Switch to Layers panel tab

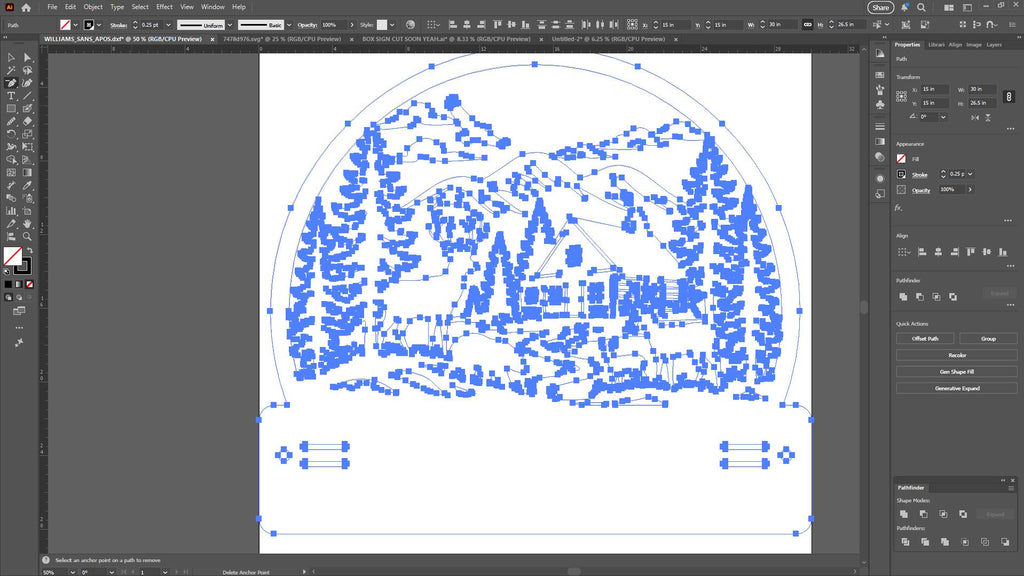pyautogui.click(x=994, y=44)
